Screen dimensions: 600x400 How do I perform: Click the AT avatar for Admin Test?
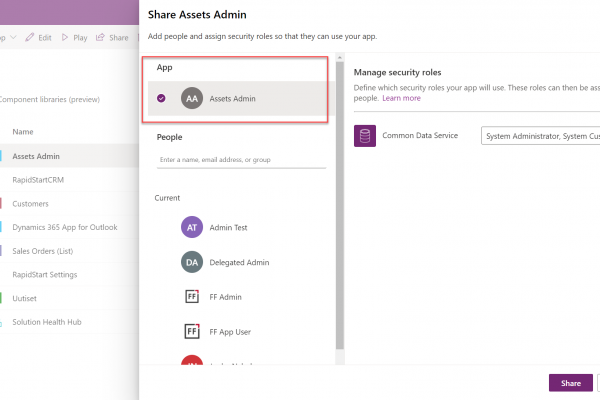coord(192,227)
